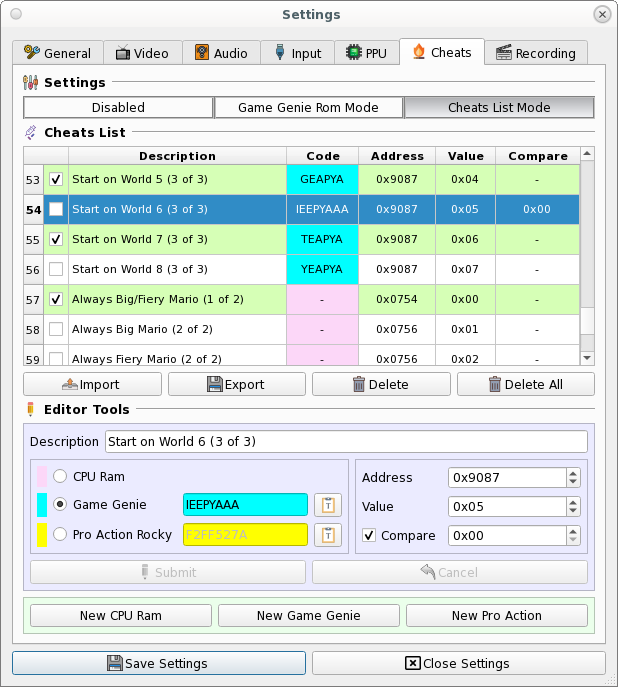
Task: Select the CPU Ram radio option
Action: [x=60, y=476]
